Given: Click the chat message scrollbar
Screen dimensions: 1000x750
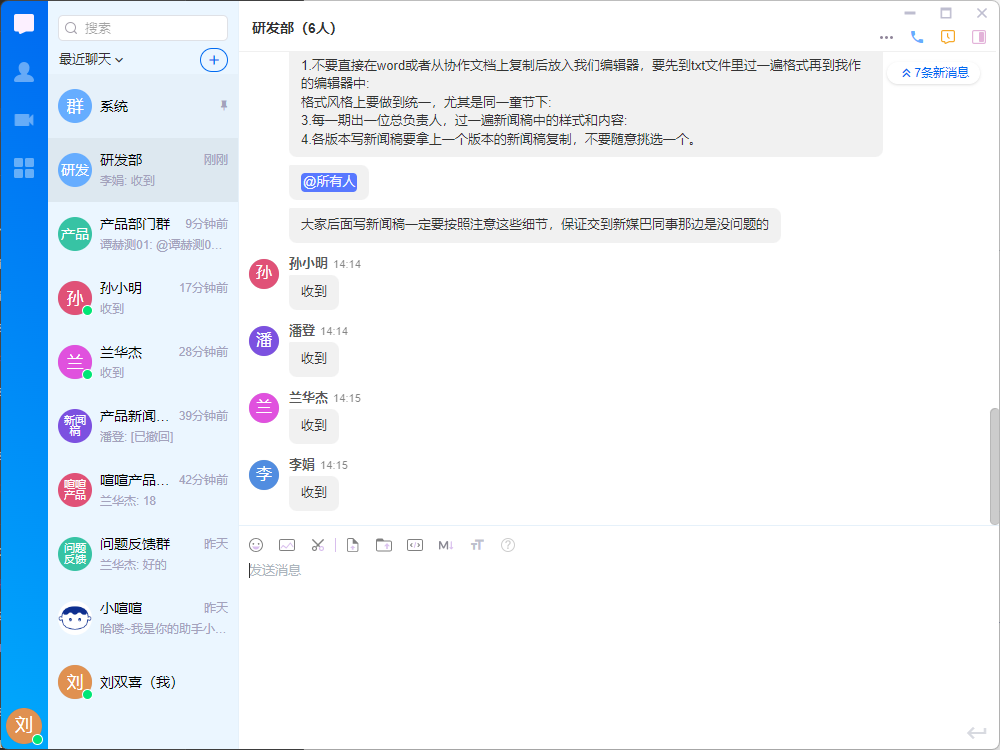Looking at the screenshot, I should [993, 465].
